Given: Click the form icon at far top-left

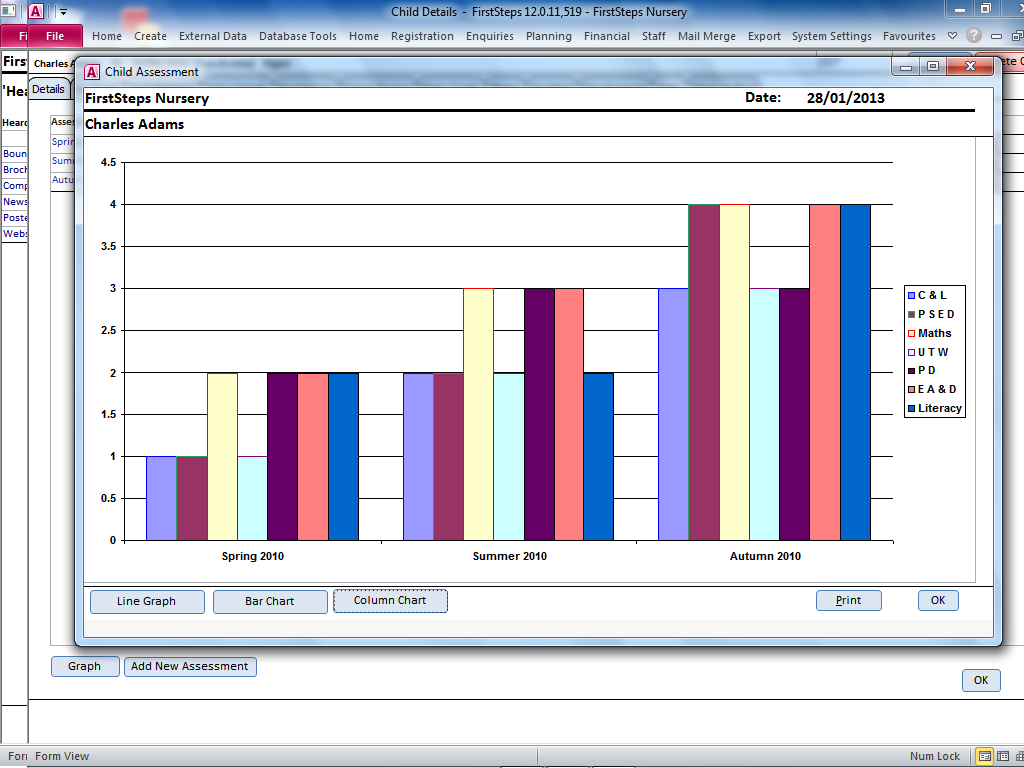Looking at the screenshot, I should [x=9, y=9].
